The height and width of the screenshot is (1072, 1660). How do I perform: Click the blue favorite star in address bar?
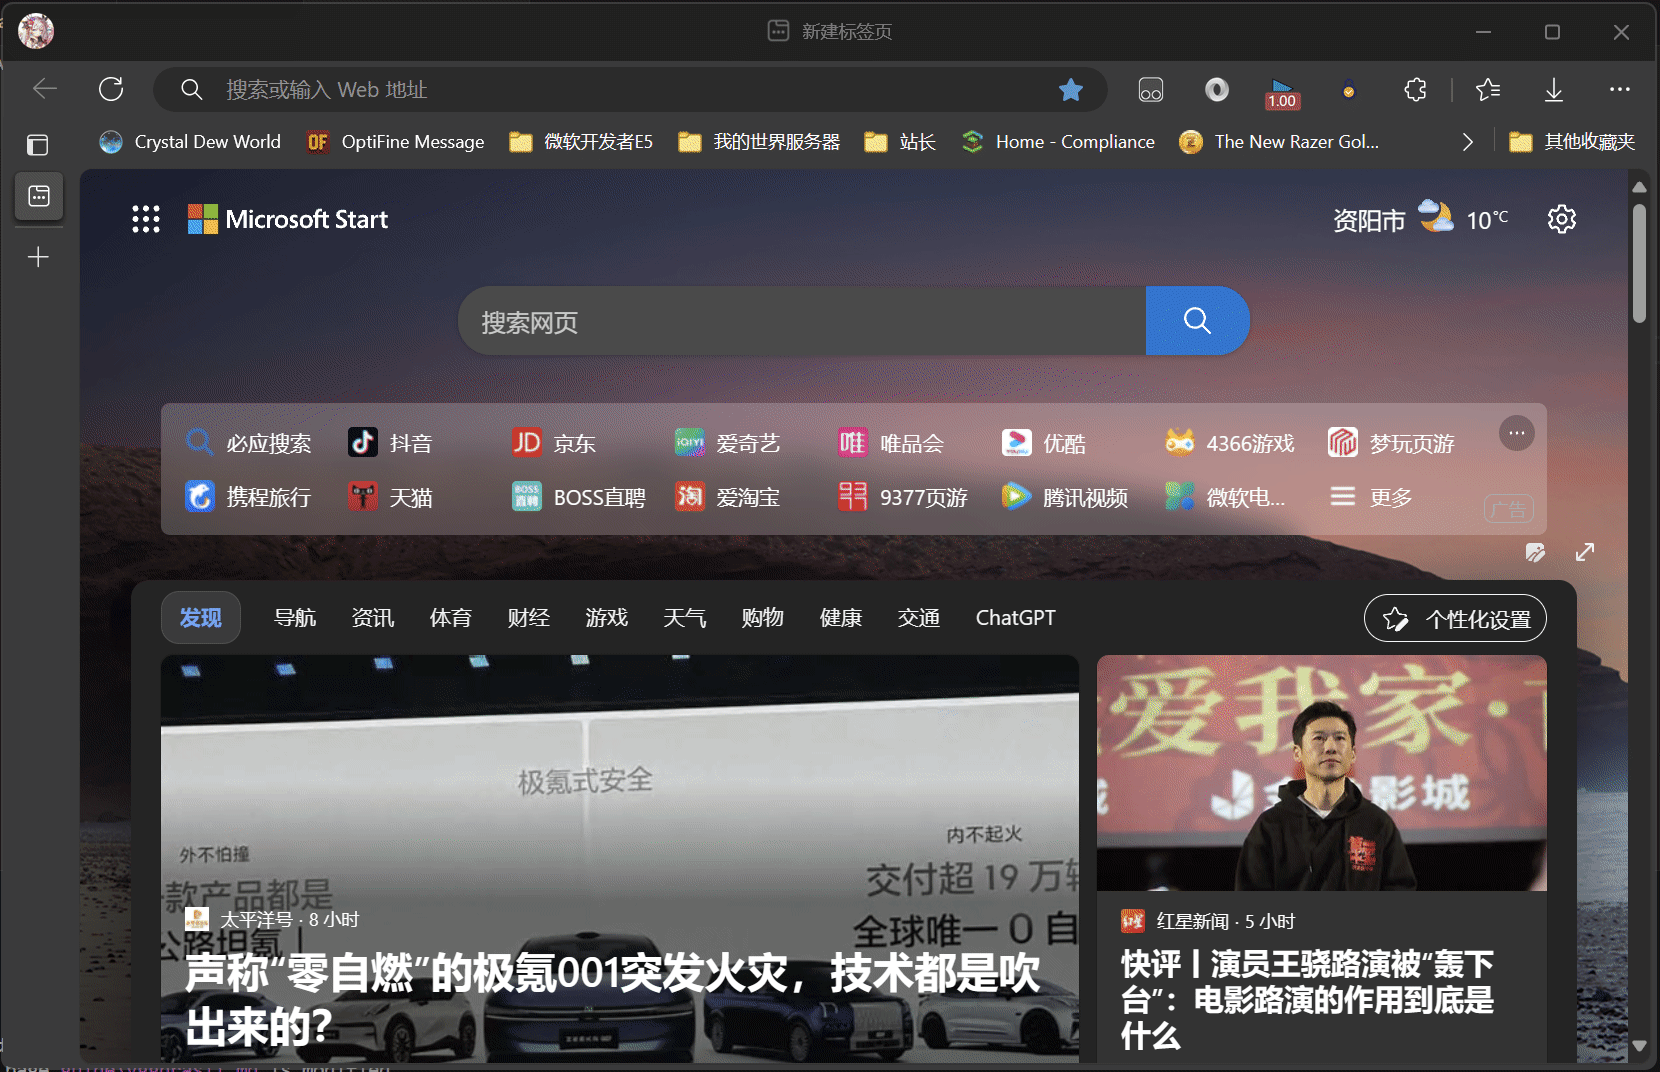pyautogui.click(x=1071, y=90)
